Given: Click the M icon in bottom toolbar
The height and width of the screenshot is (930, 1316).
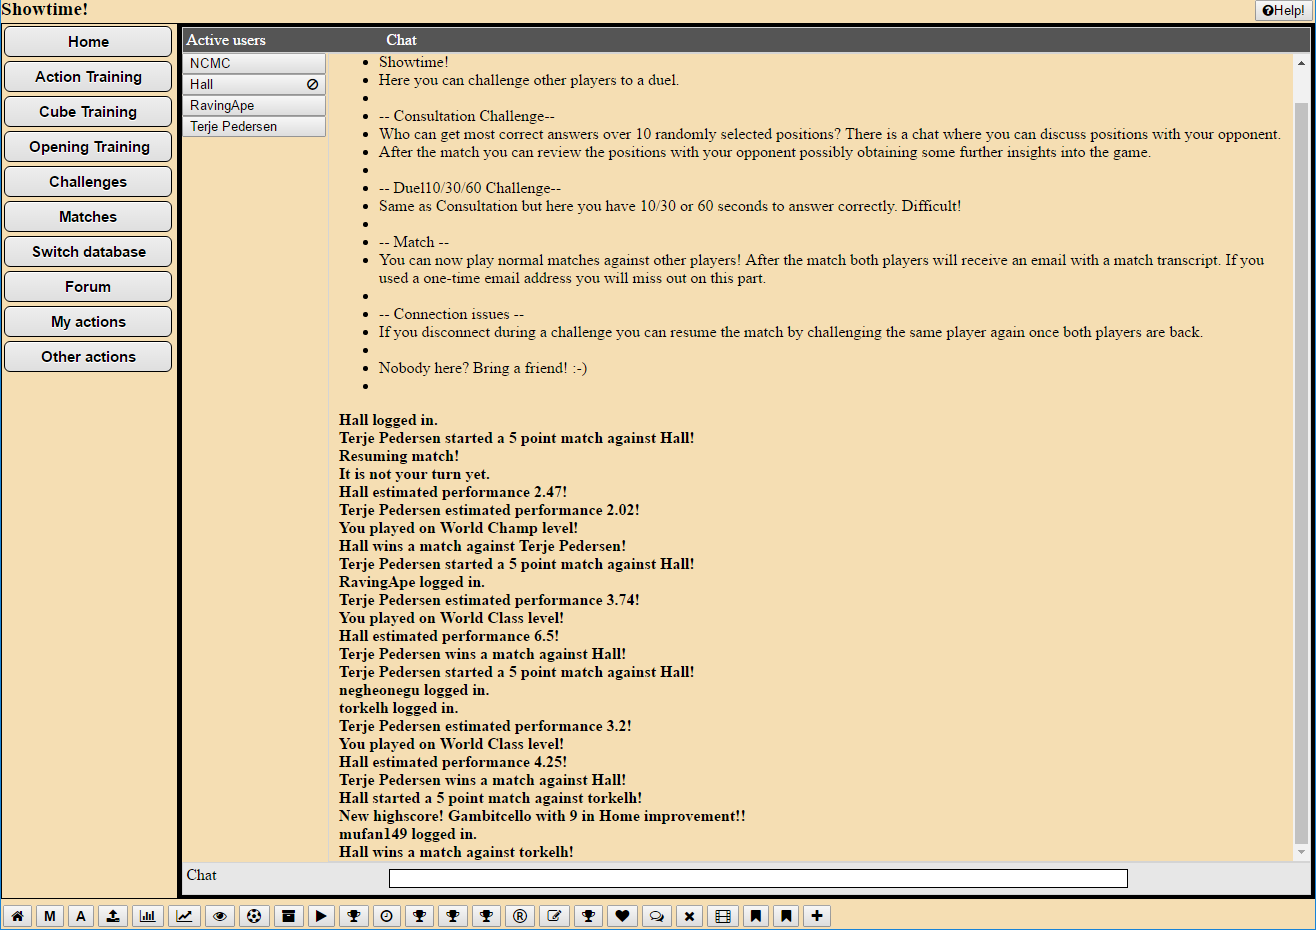Looking at the screenshot, I should tap(49, 916).
